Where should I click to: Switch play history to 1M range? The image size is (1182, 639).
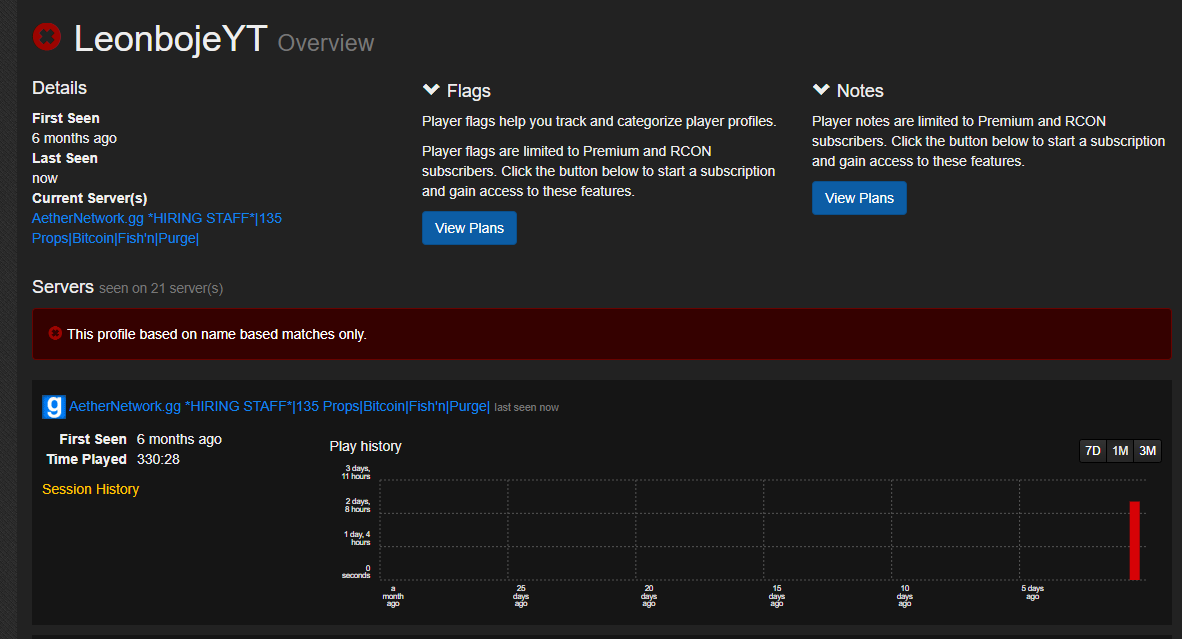[1120, 451]
